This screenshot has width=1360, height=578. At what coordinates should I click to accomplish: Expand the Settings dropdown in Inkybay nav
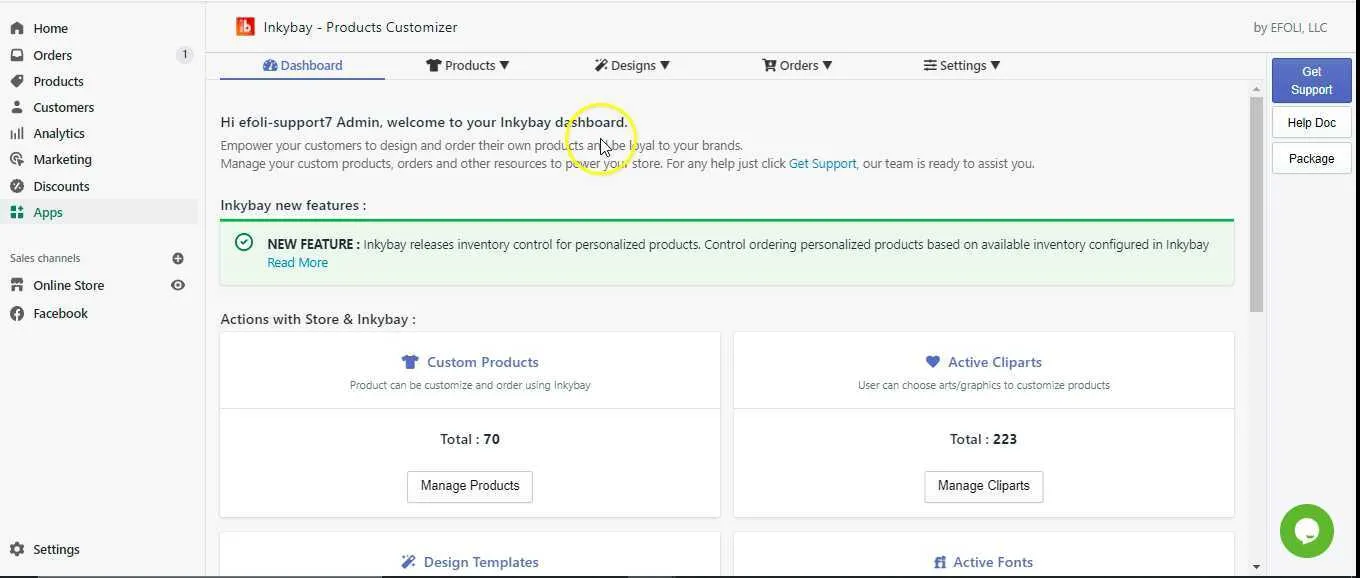pyautogui.click(x=961, y=65)
